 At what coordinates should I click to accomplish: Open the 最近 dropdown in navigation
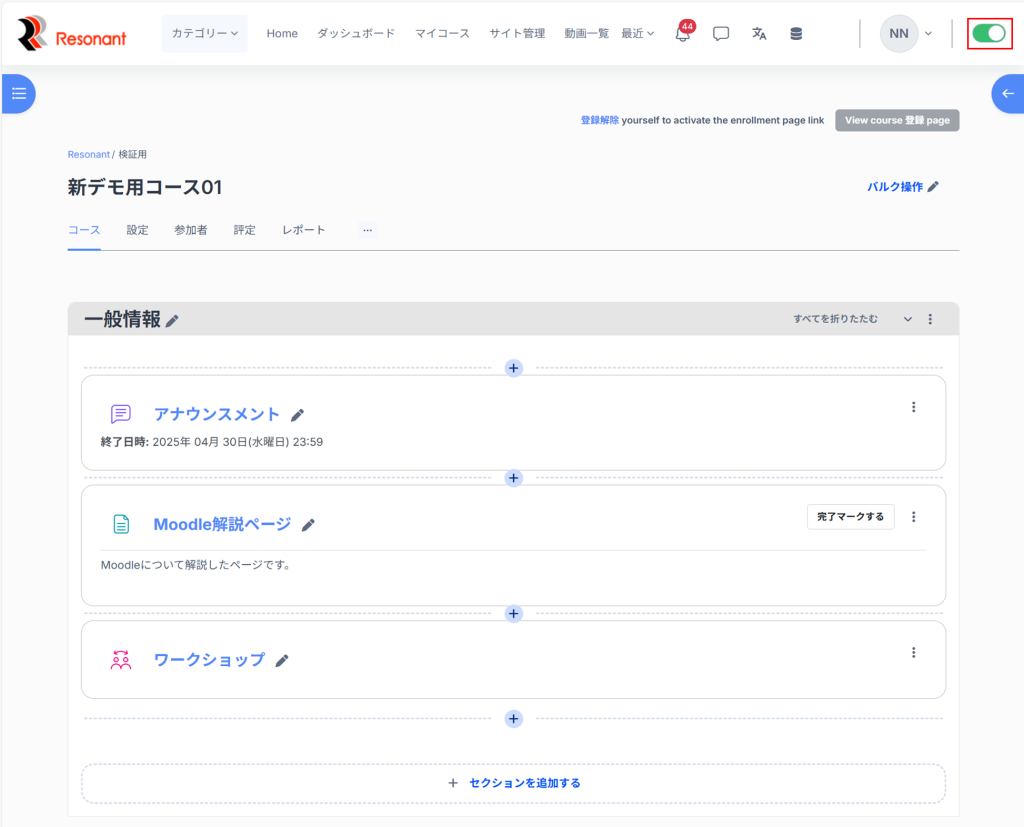coord(637,33)
